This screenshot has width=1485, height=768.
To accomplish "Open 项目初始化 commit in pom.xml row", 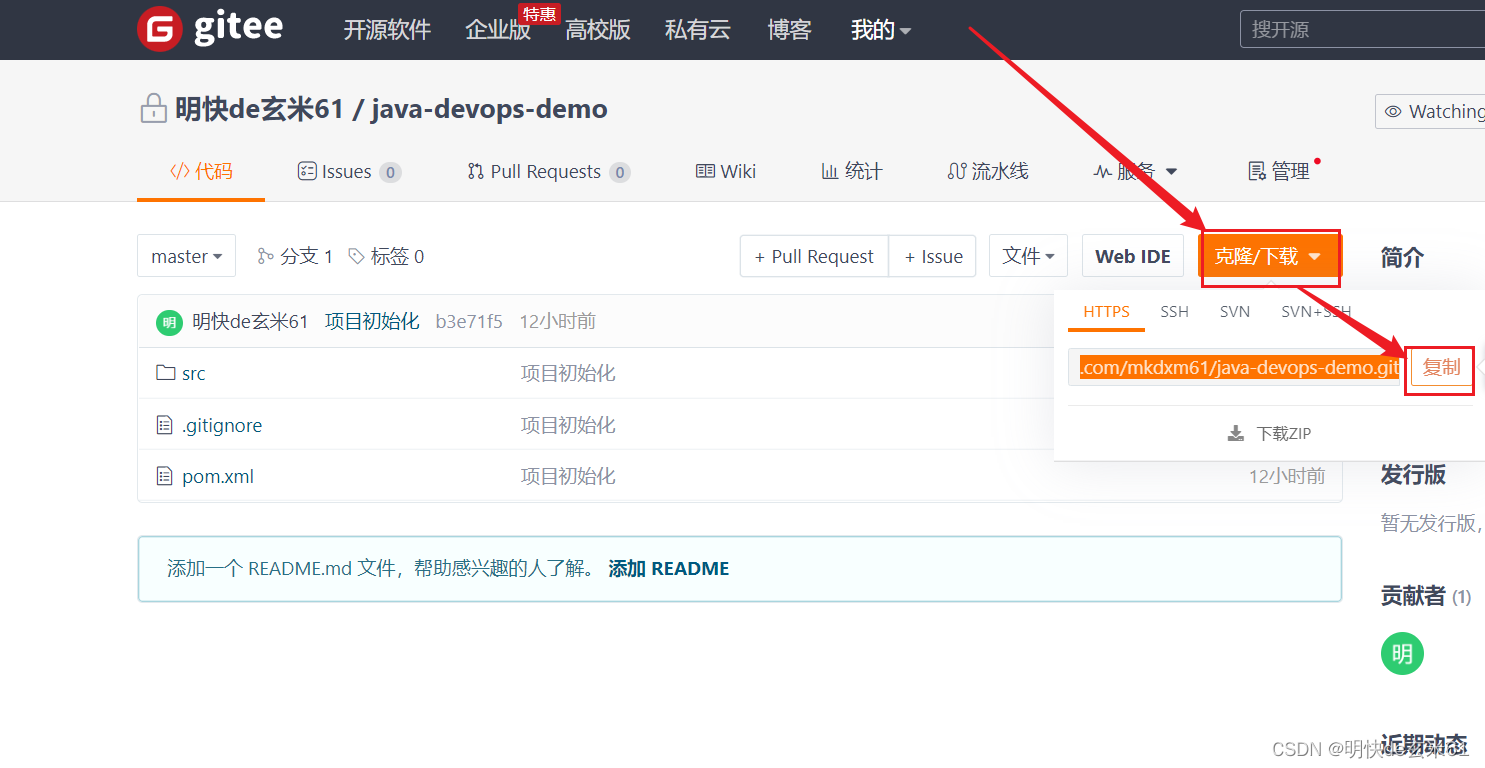I will click(x=568, y=476).
